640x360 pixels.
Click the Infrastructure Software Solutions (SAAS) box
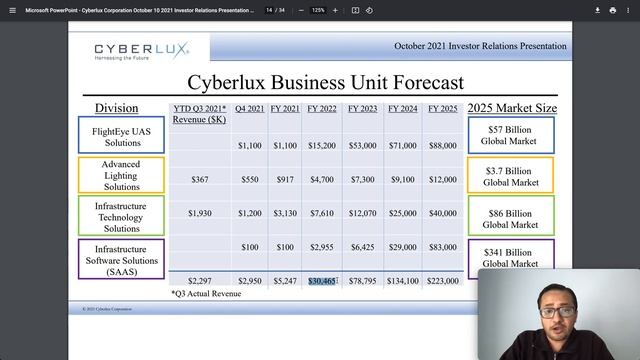click(x=121, y=259)
